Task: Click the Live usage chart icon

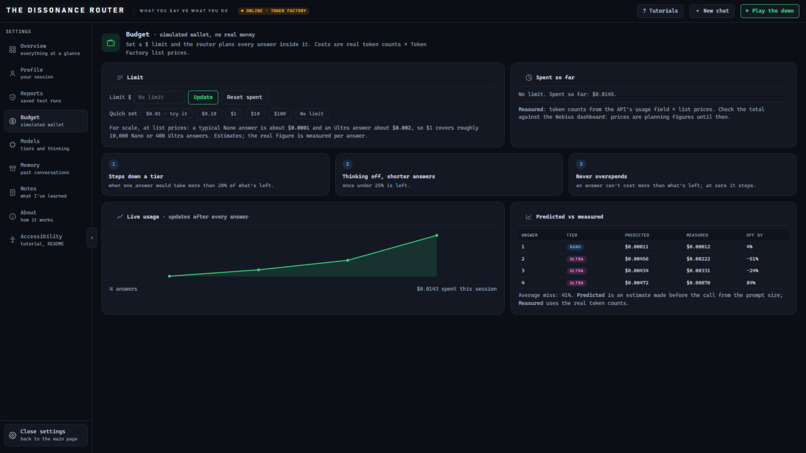Action: [x=120, y=217]
